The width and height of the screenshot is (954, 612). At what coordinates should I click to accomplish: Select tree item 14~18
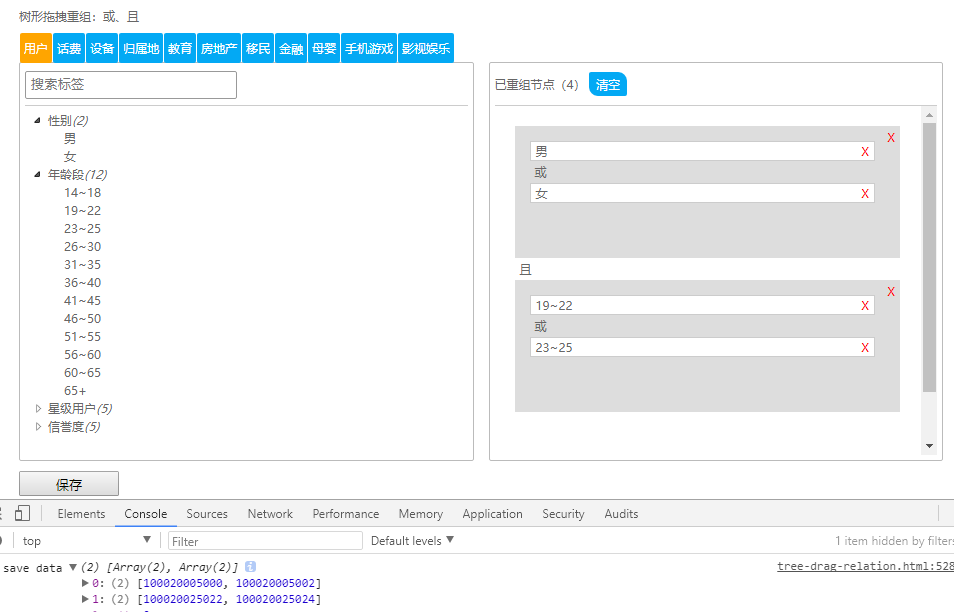pyautogui.click(x=83, y=193)
